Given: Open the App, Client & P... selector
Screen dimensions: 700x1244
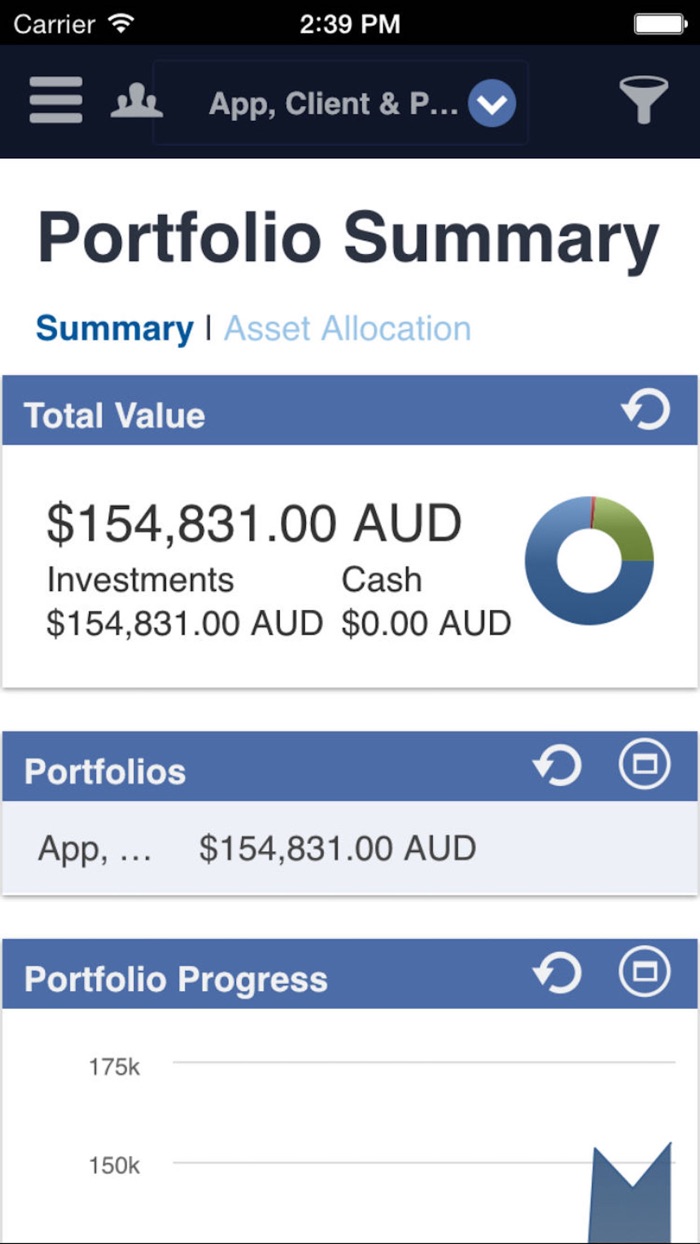Looking at the screenshot, I should click(333, 103).
